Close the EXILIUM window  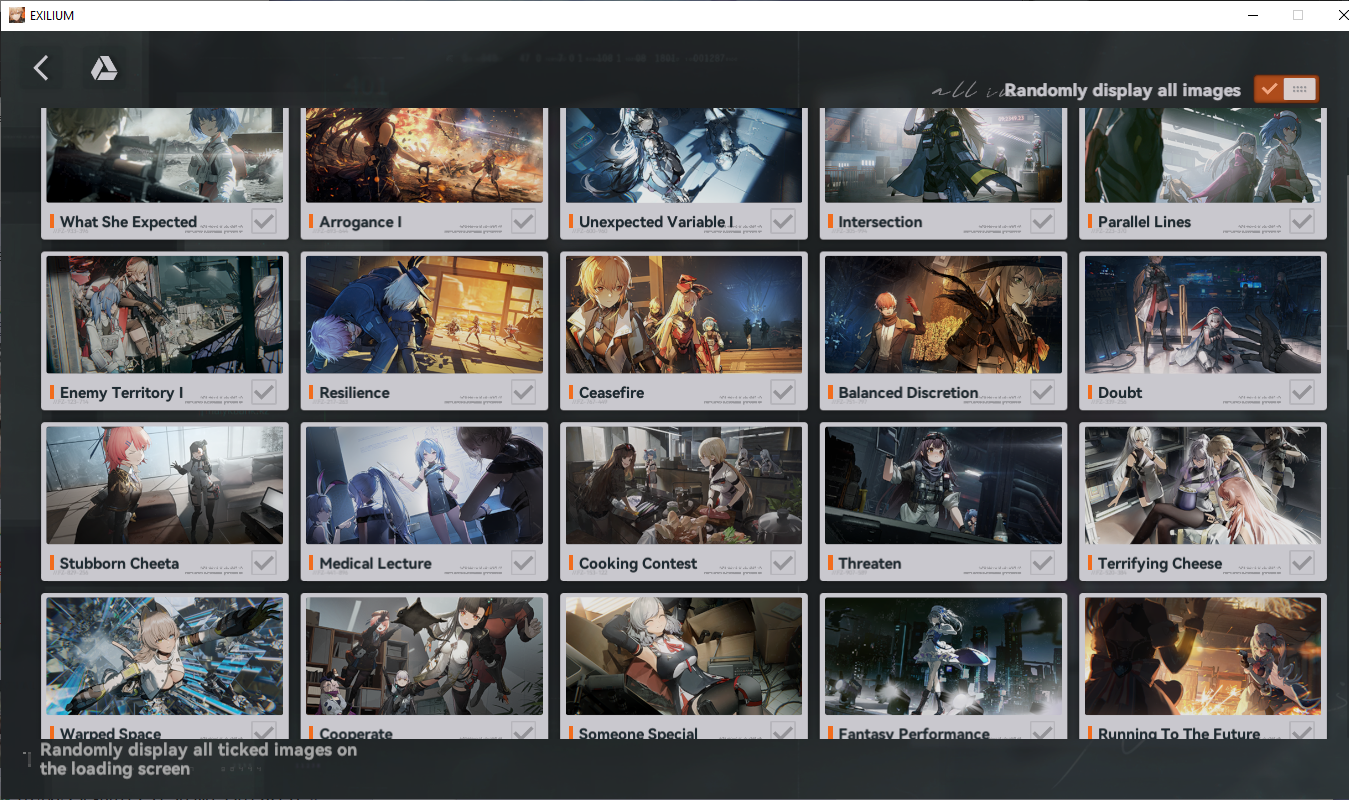point(1343,15)
